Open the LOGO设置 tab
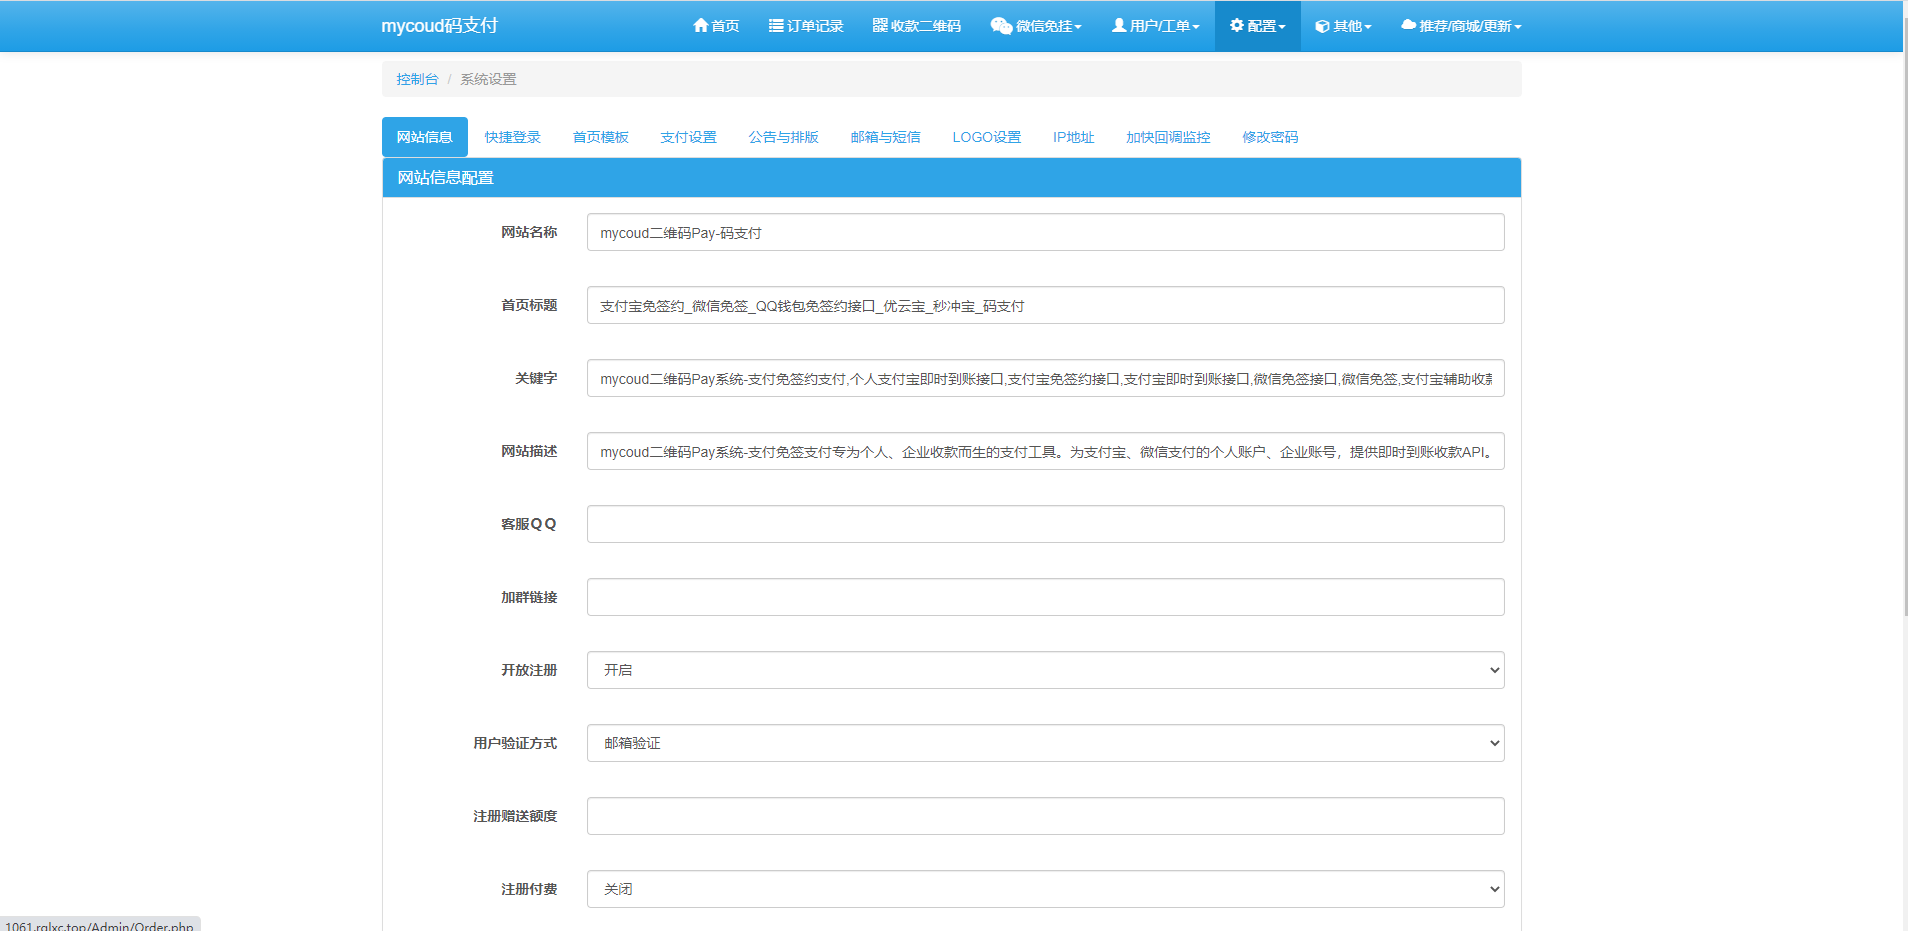Viewport: 1908px width, 931px height. click(x=986, y=137)
